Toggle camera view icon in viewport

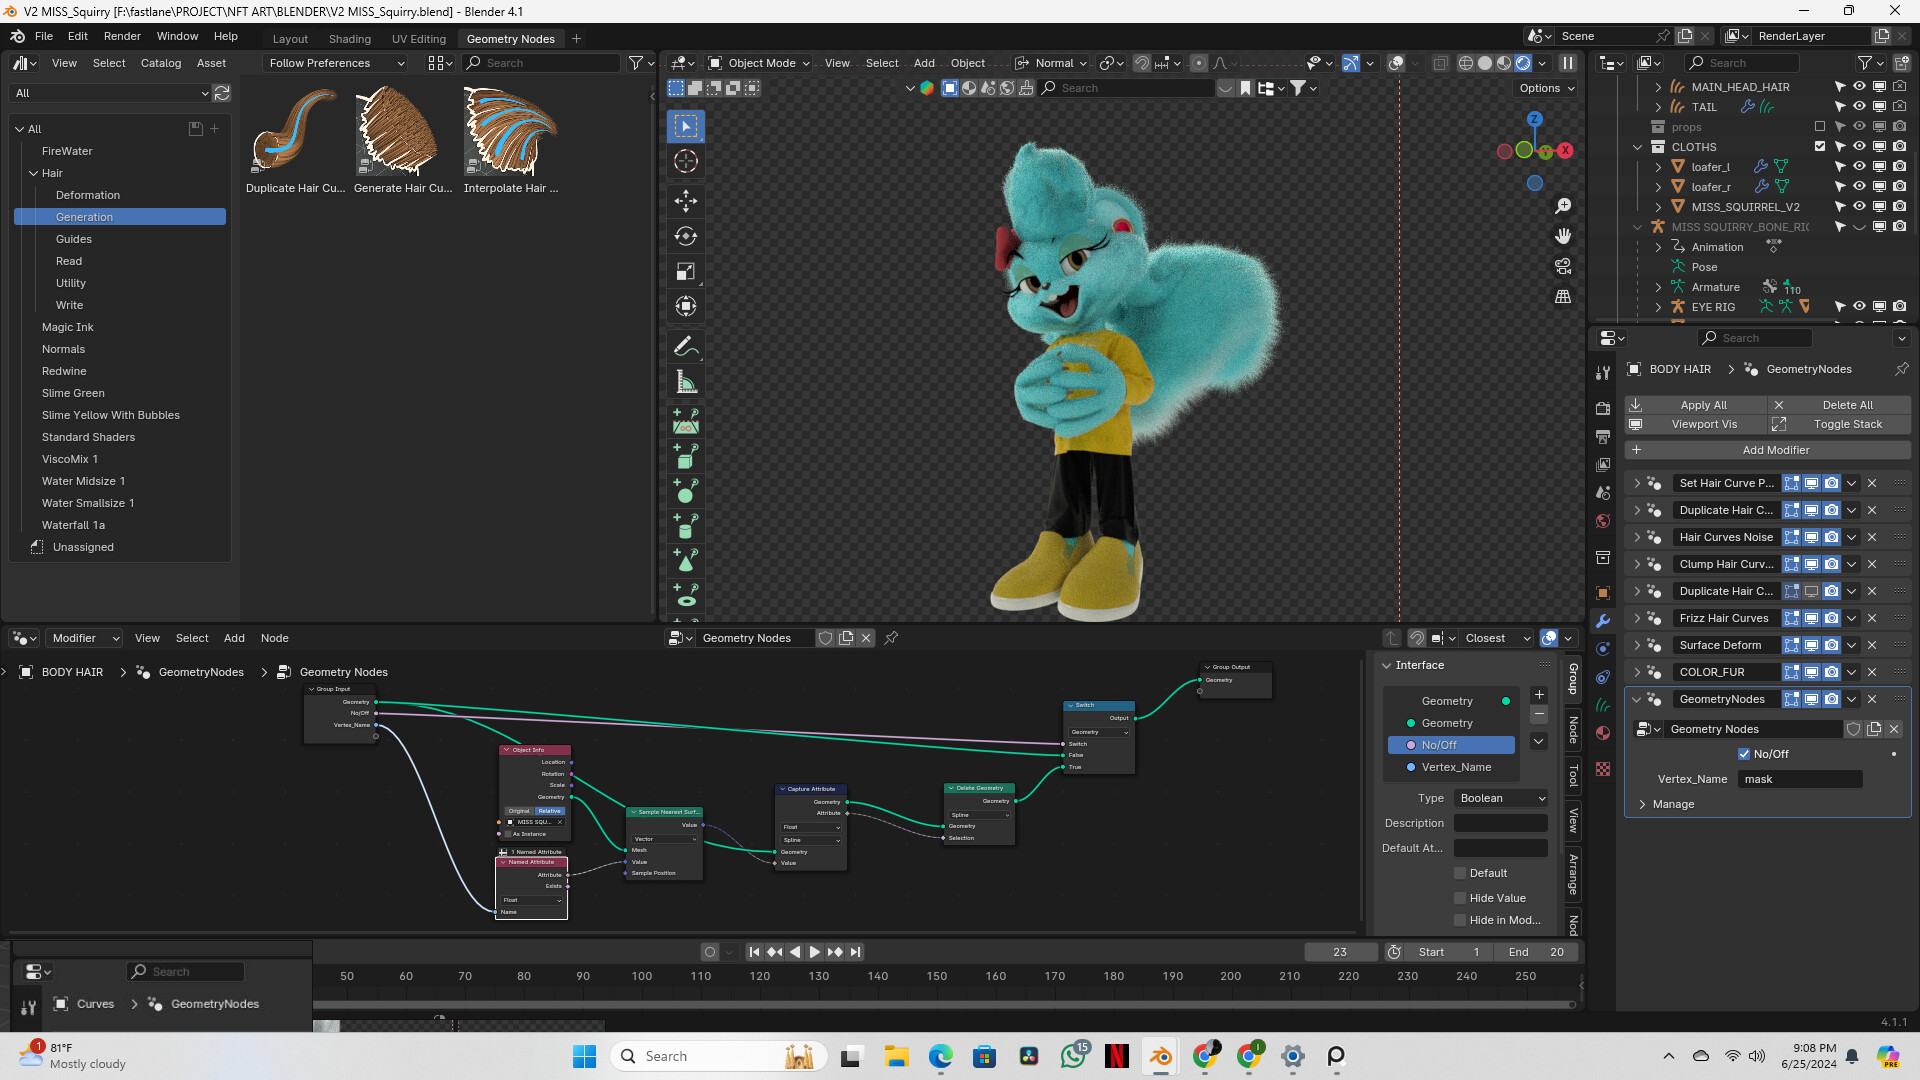click(1563, 266)
